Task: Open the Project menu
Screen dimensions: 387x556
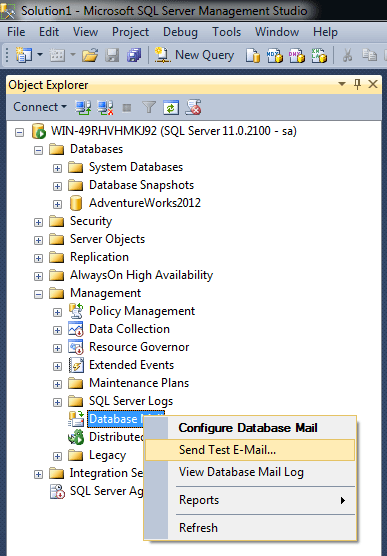Action: pyautogui.click(x=130, y=32)
